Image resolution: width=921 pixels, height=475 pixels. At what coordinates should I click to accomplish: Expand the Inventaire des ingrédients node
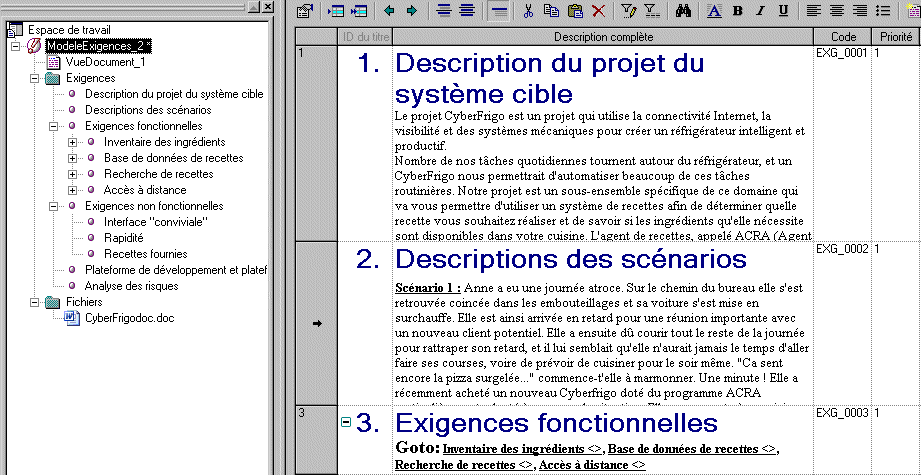(x=72, y=142)
